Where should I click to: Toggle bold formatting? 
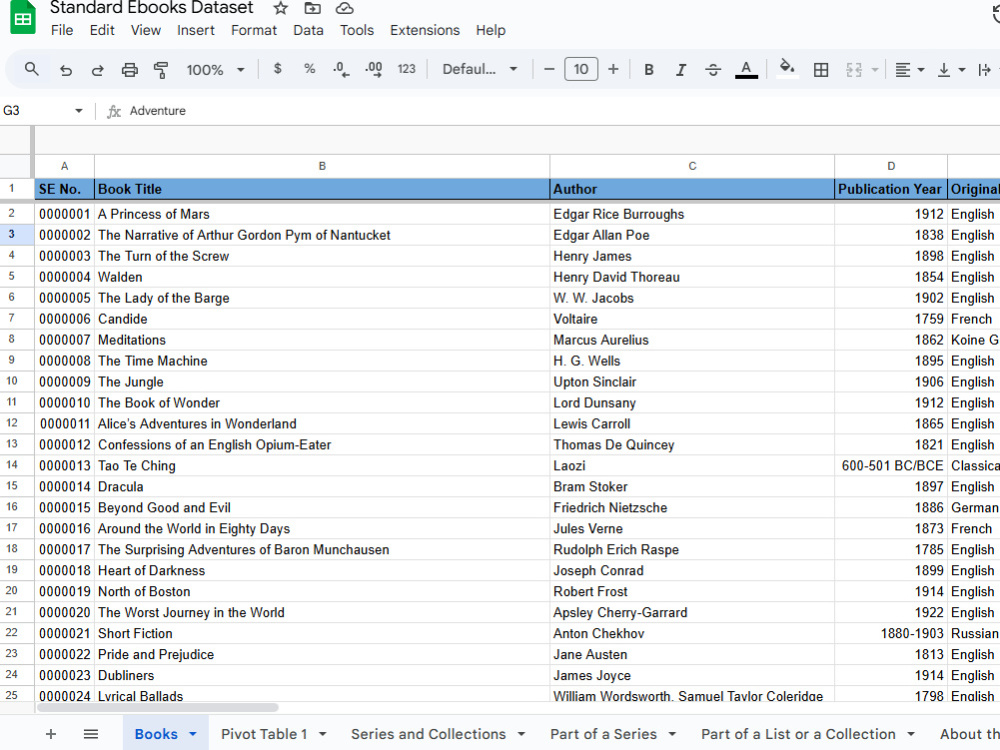click(648, 70)
